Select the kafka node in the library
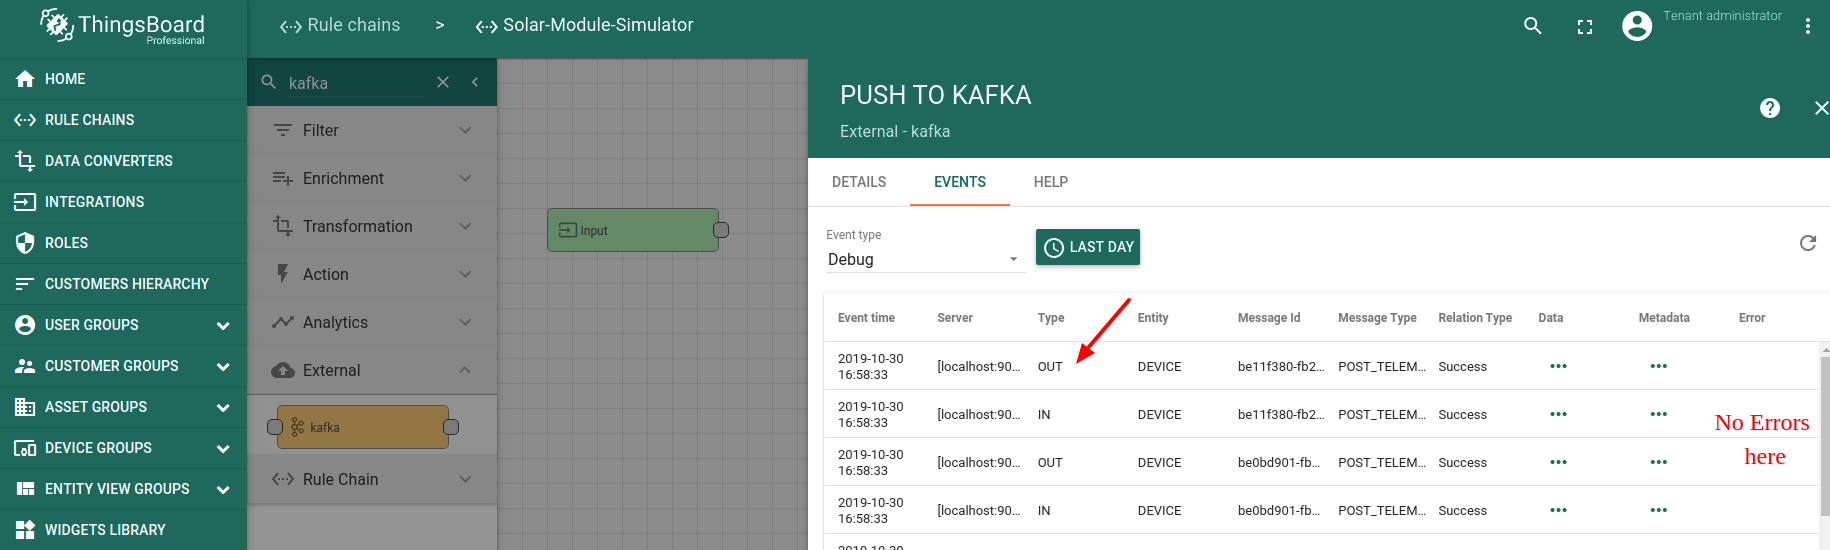 click(x=363, y=427)
